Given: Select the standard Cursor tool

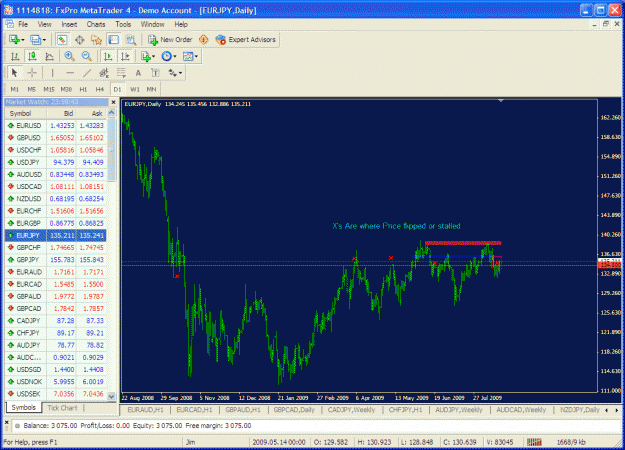Looking at the screenshot, I should tap(15, 73).
